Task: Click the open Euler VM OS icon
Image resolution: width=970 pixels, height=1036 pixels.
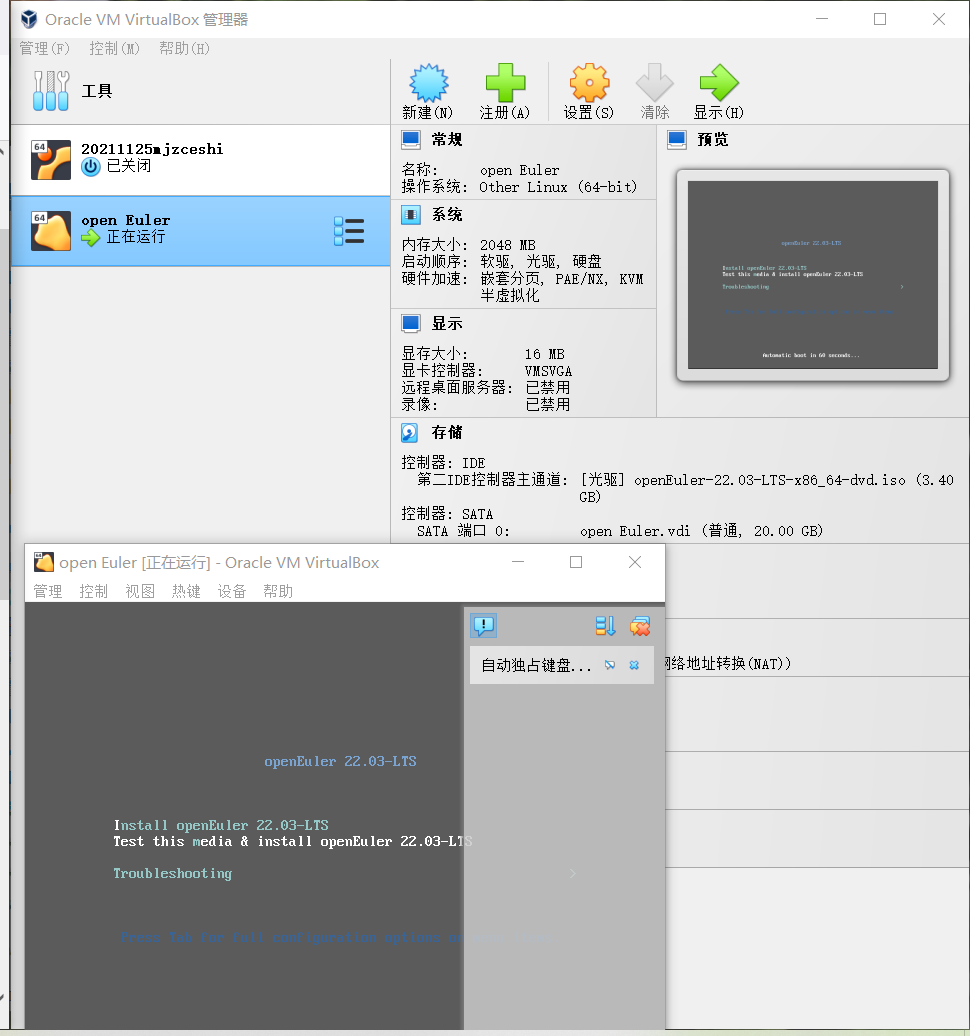Action: (x=51, y=231)
